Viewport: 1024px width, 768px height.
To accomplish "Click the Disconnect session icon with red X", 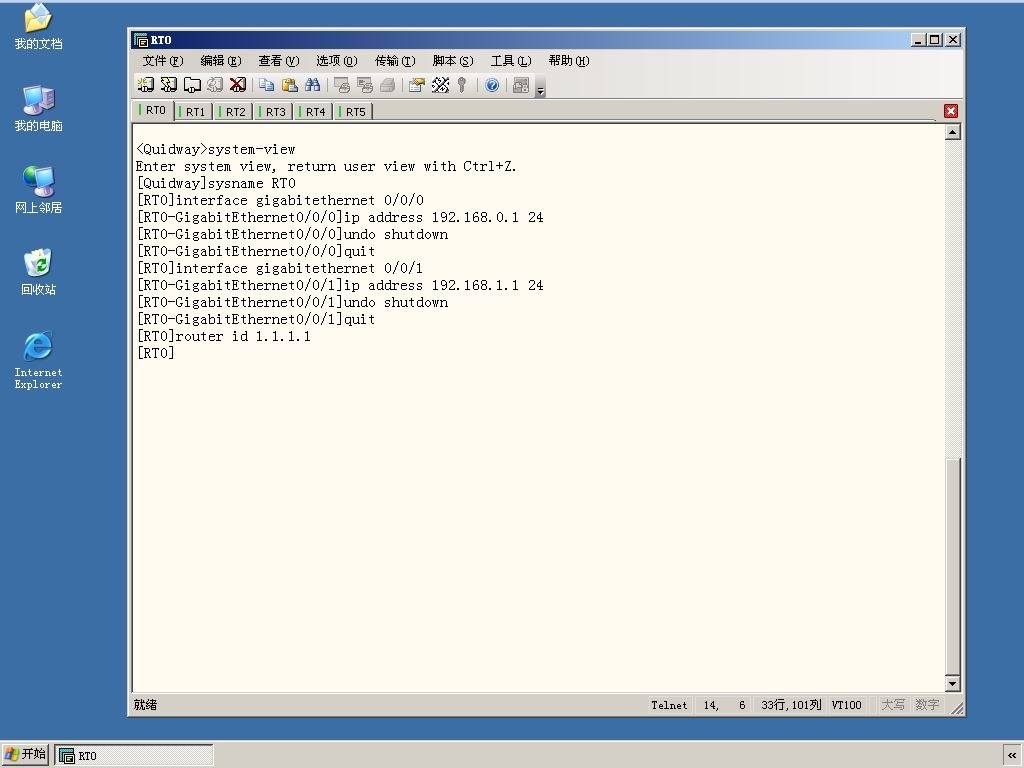I will pyautogui.click(x=238, y=85).
